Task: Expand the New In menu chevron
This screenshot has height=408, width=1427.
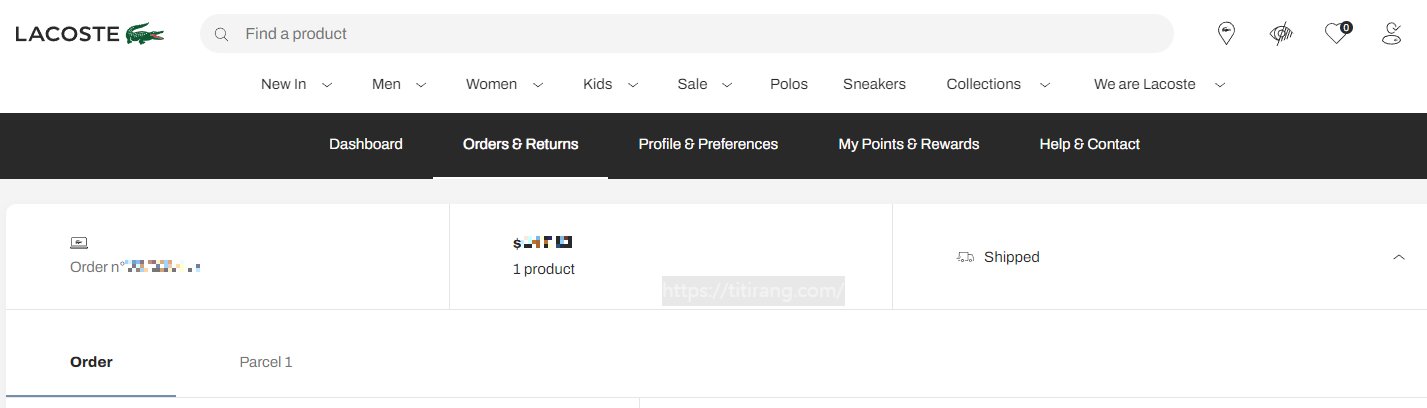Action: click(327, 85)
